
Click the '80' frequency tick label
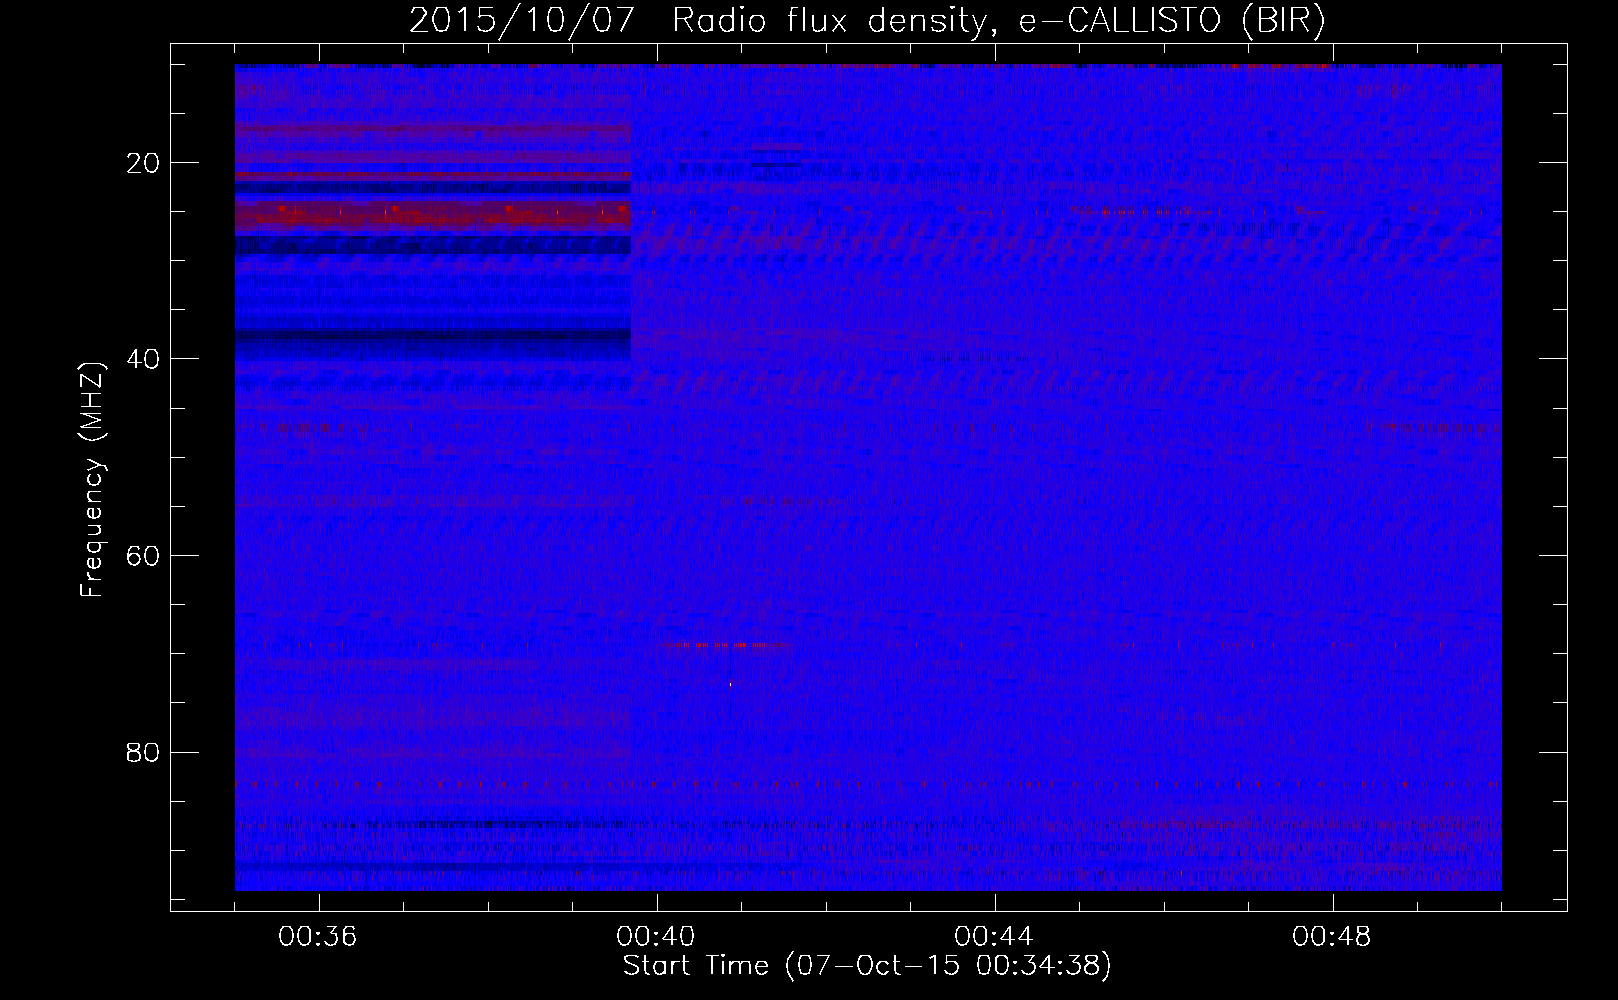coord(144,753)
